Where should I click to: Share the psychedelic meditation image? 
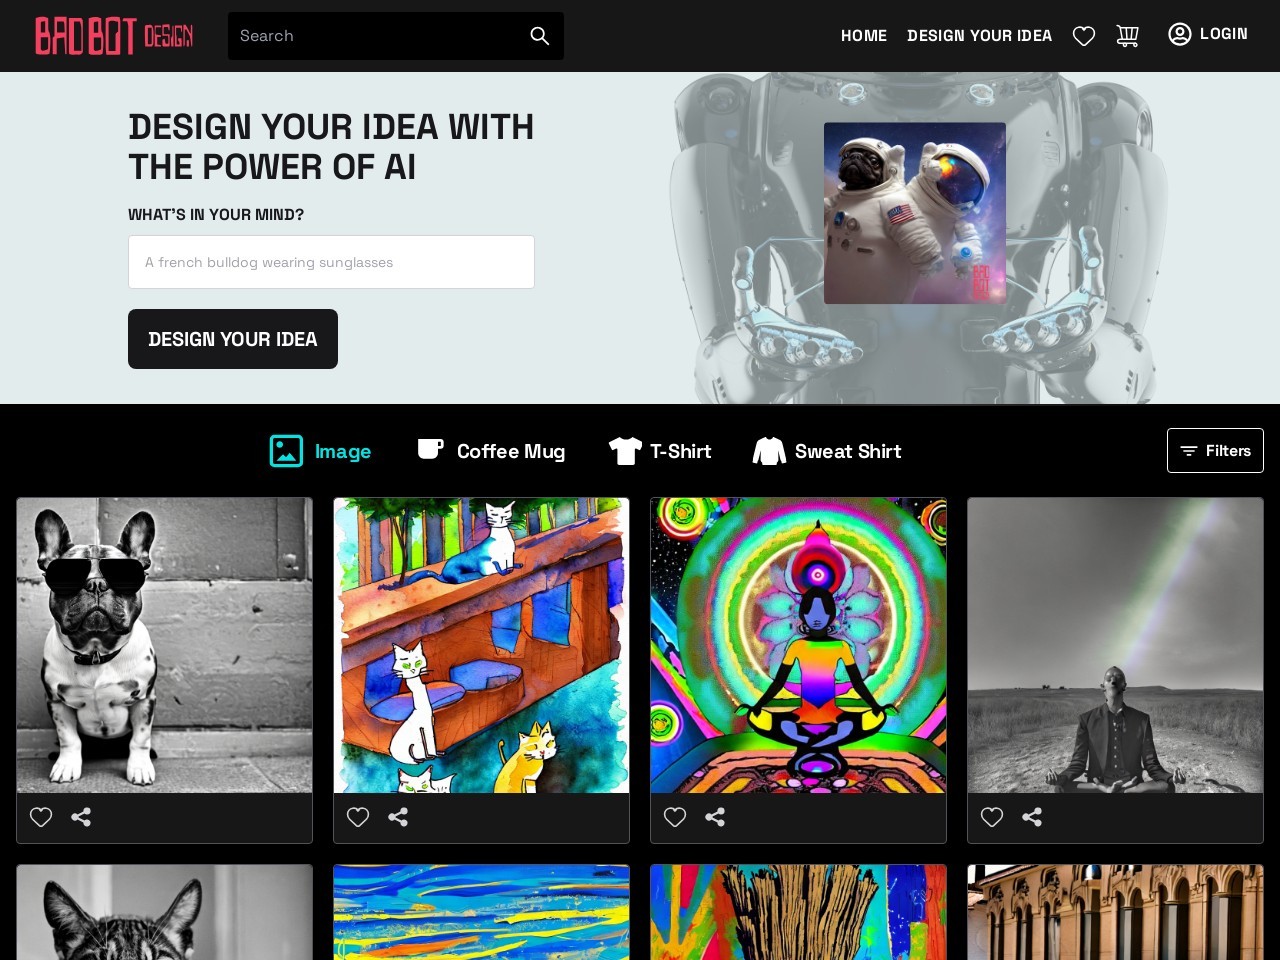pos(715,817)
